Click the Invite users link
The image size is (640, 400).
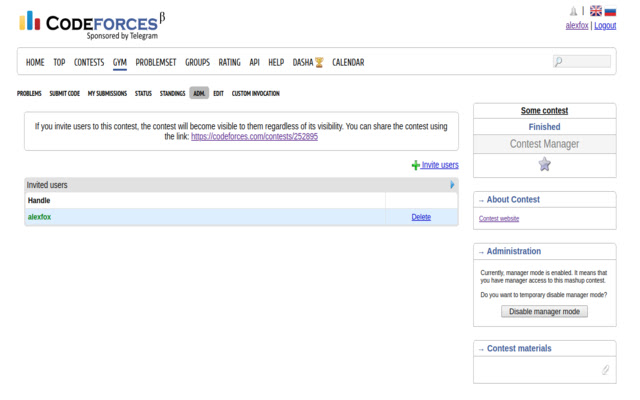tap(440, 165)
